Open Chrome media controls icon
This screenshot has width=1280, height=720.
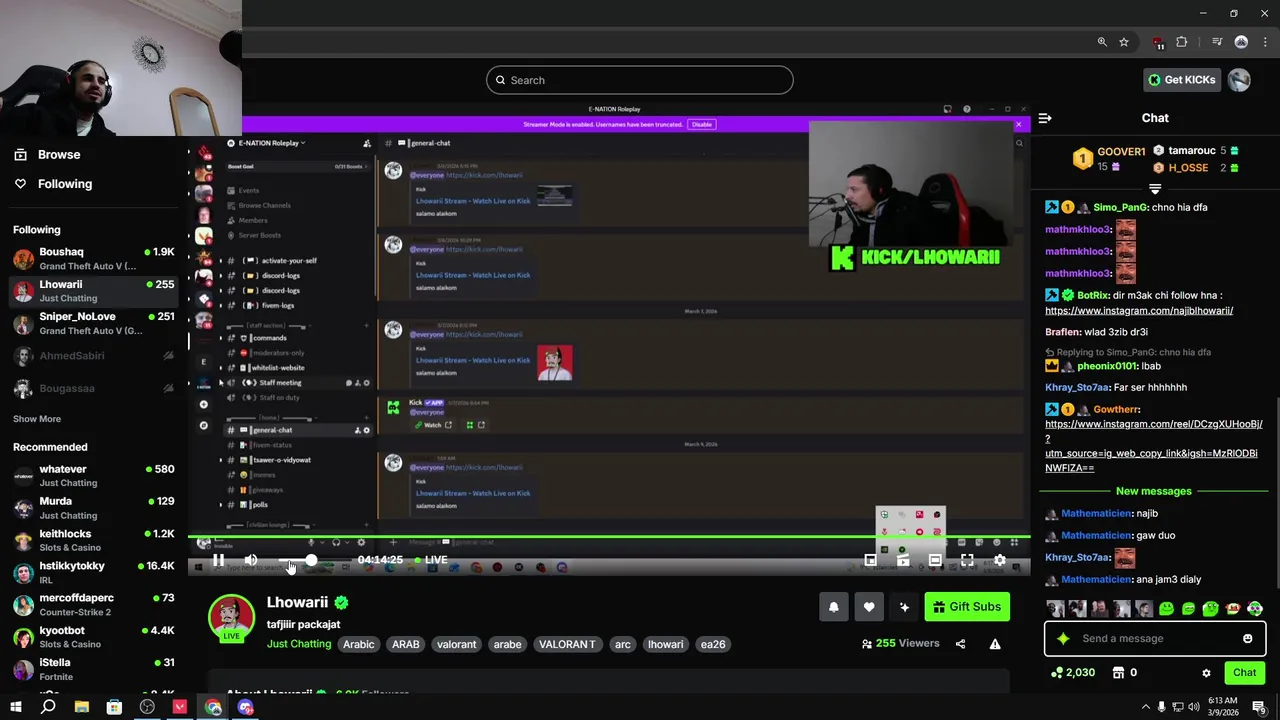[1217, 42]
